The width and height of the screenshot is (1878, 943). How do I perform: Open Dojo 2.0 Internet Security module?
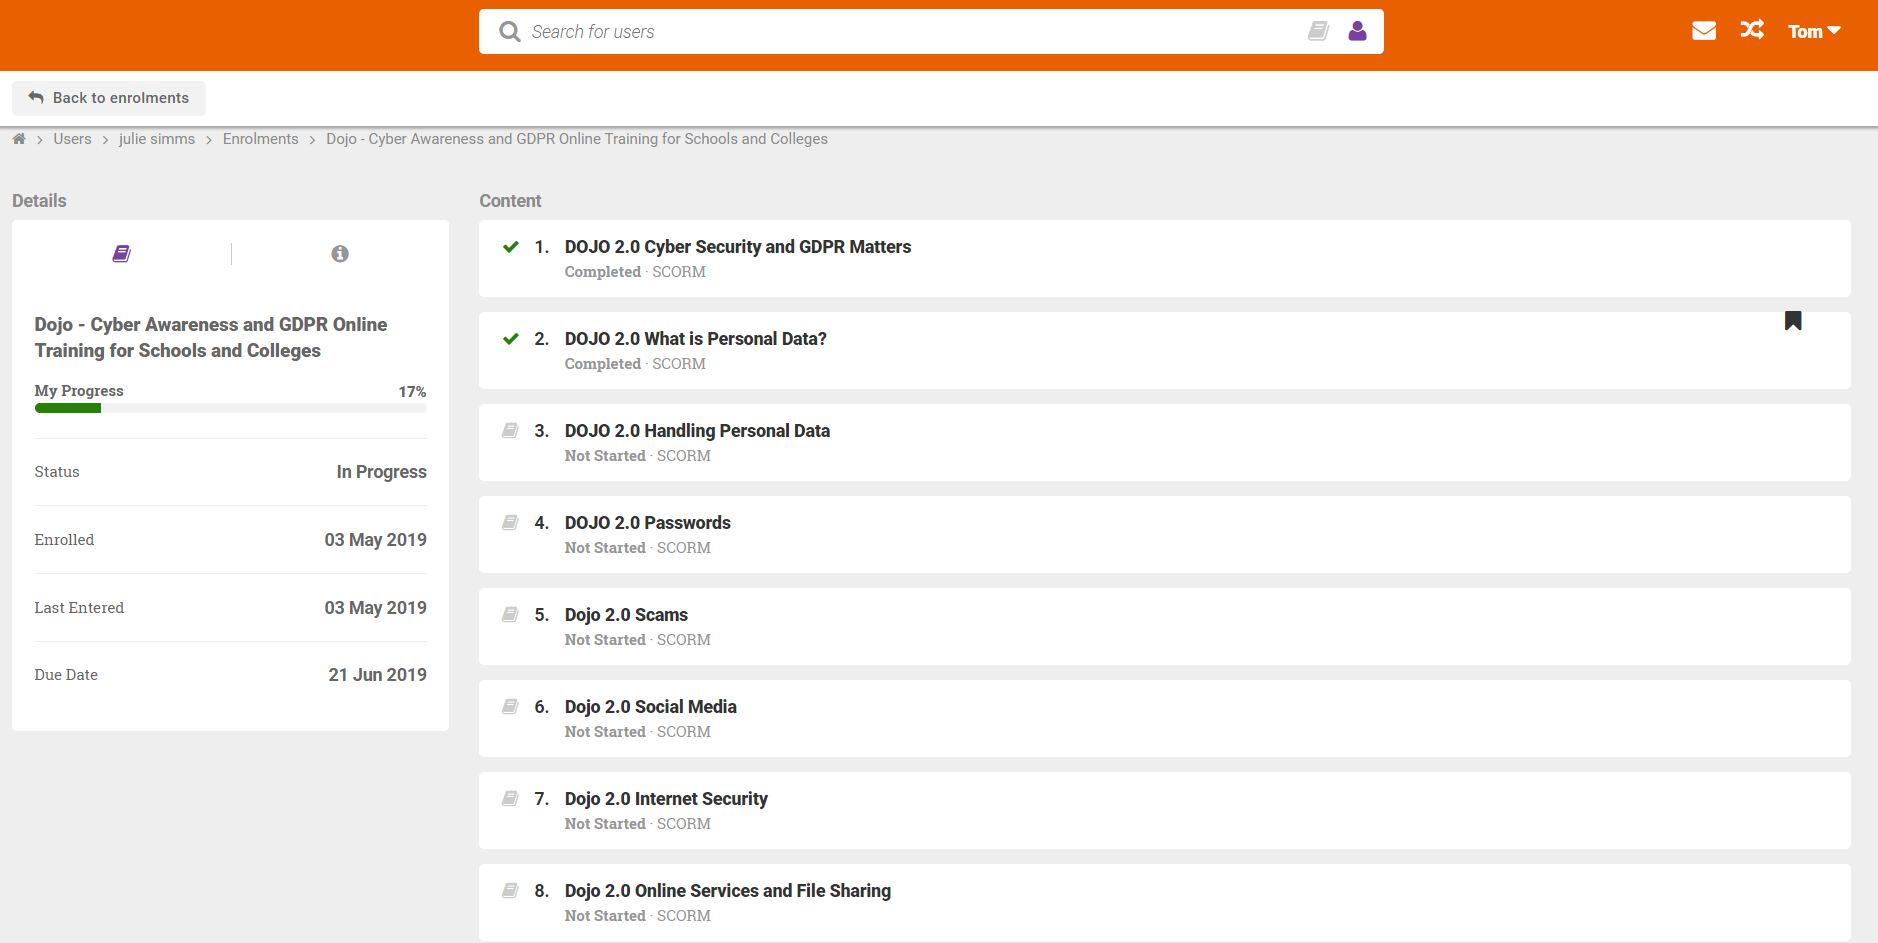[666, 799]
